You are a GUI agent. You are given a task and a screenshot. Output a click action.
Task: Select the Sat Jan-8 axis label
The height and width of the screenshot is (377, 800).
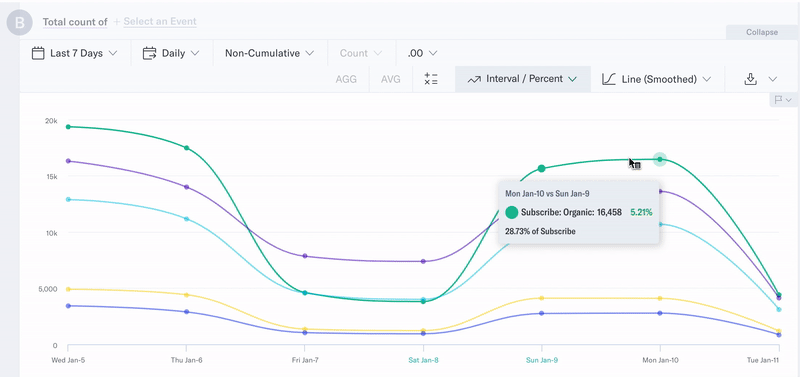423,360
